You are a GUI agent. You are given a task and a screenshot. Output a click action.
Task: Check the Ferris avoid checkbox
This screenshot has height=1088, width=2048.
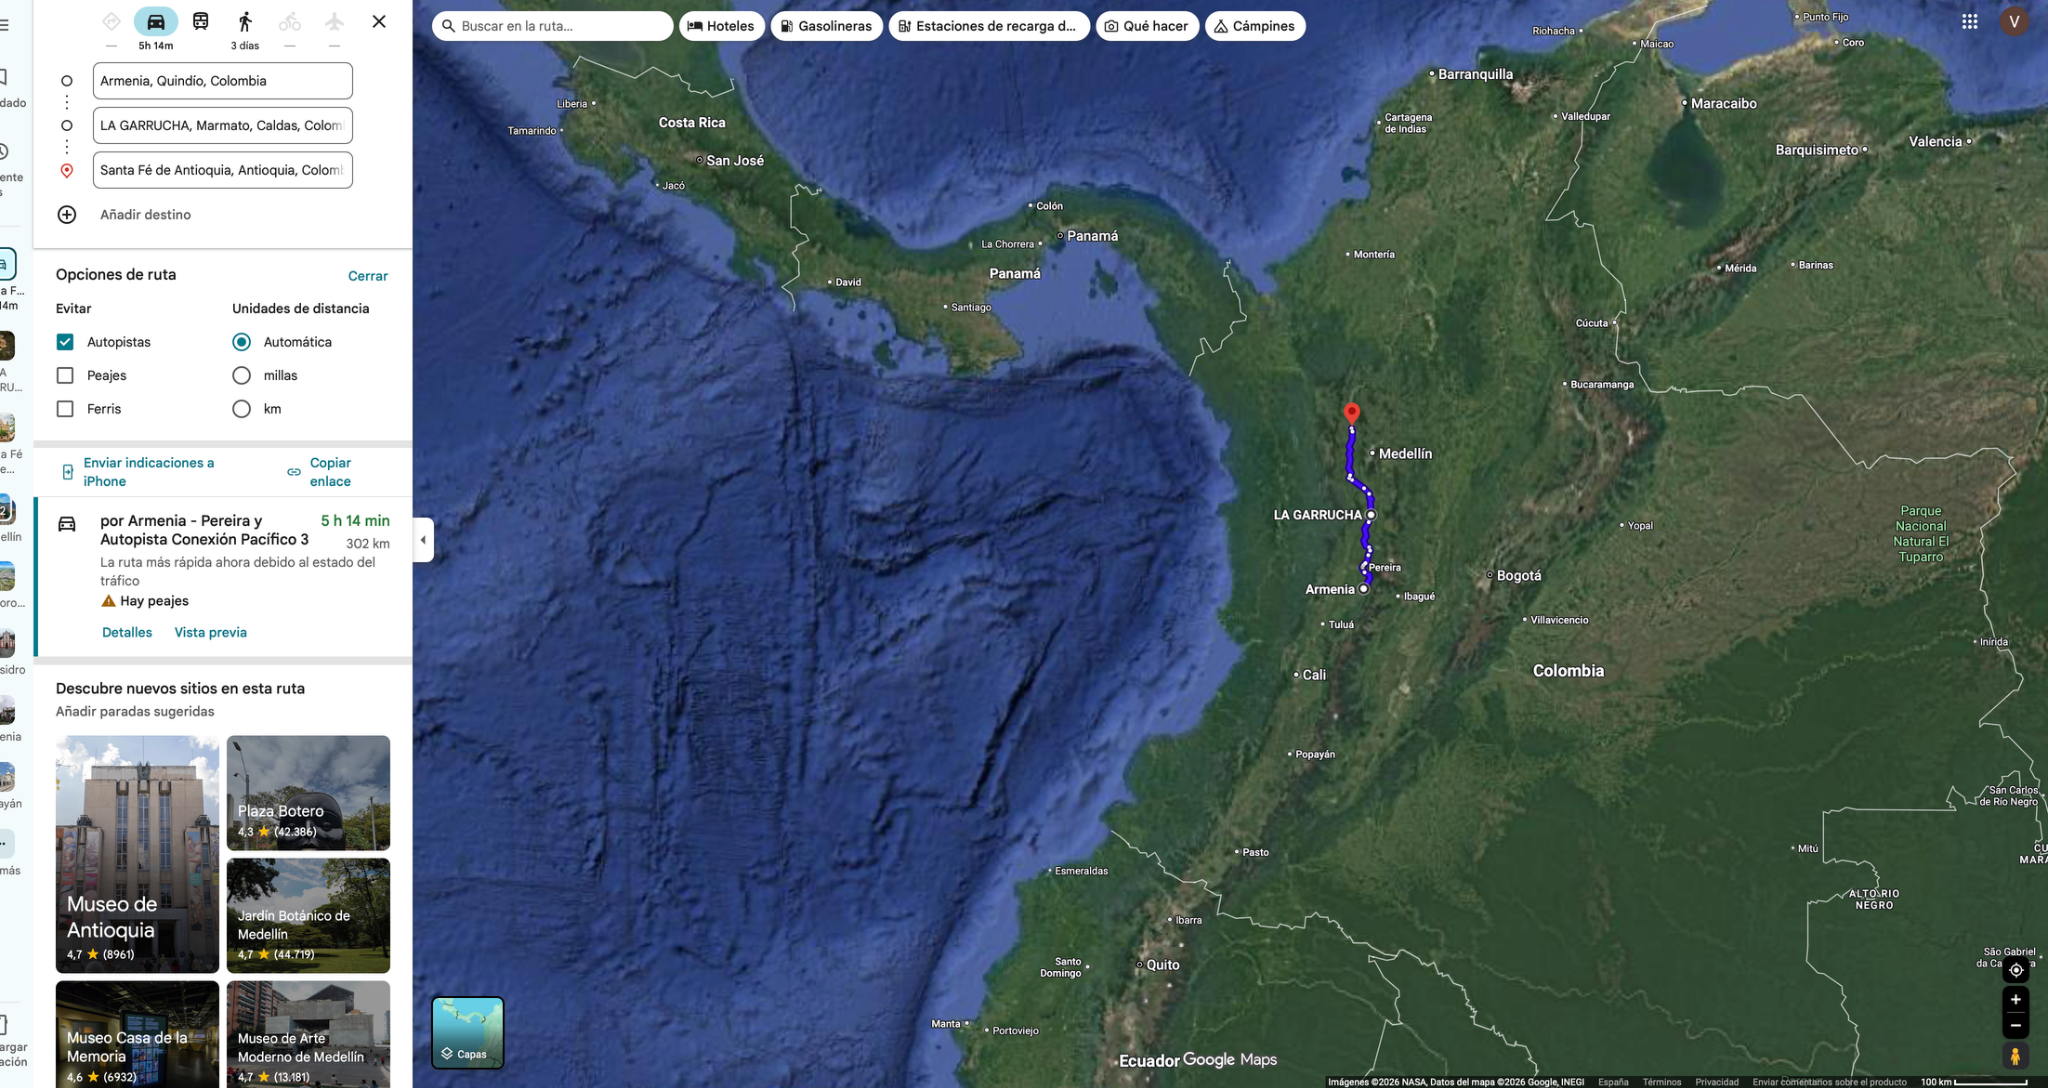[65, 409]
